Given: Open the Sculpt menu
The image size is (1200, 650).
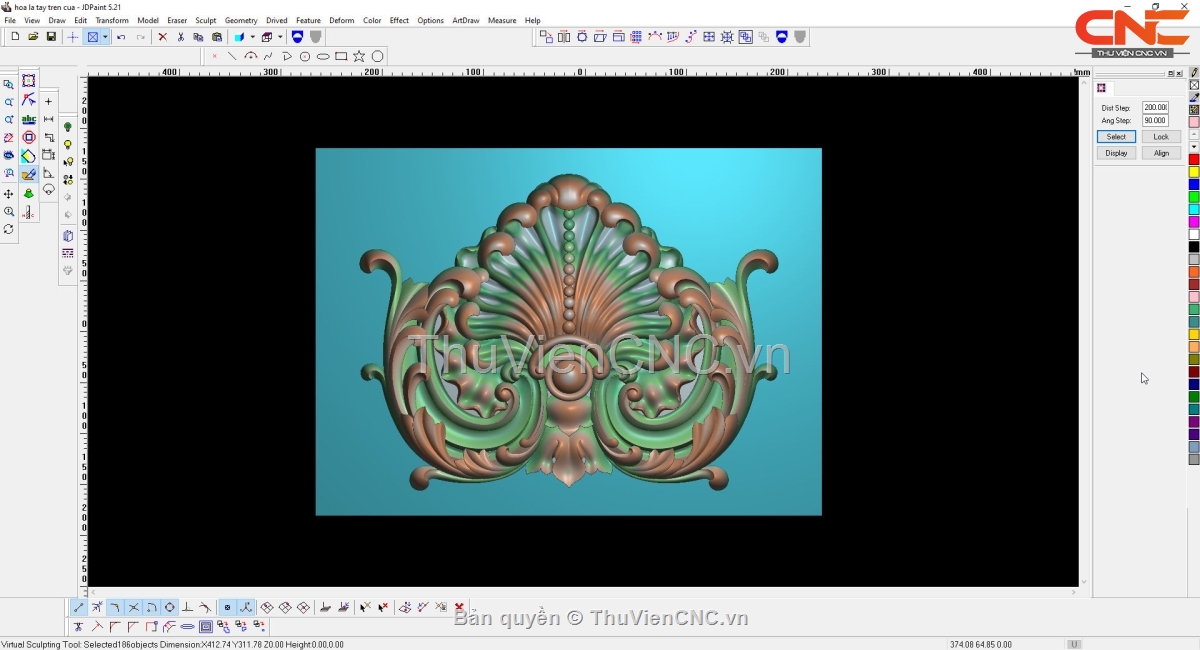Looking at the screenshot, I should (205, 20).
